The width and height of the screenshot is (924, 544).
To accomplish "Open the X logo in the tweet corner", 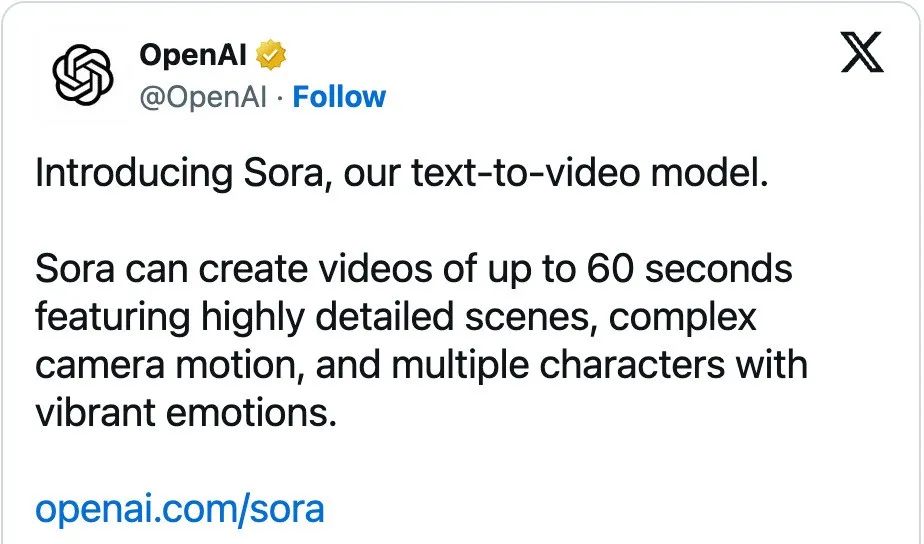I will (862, 52).
